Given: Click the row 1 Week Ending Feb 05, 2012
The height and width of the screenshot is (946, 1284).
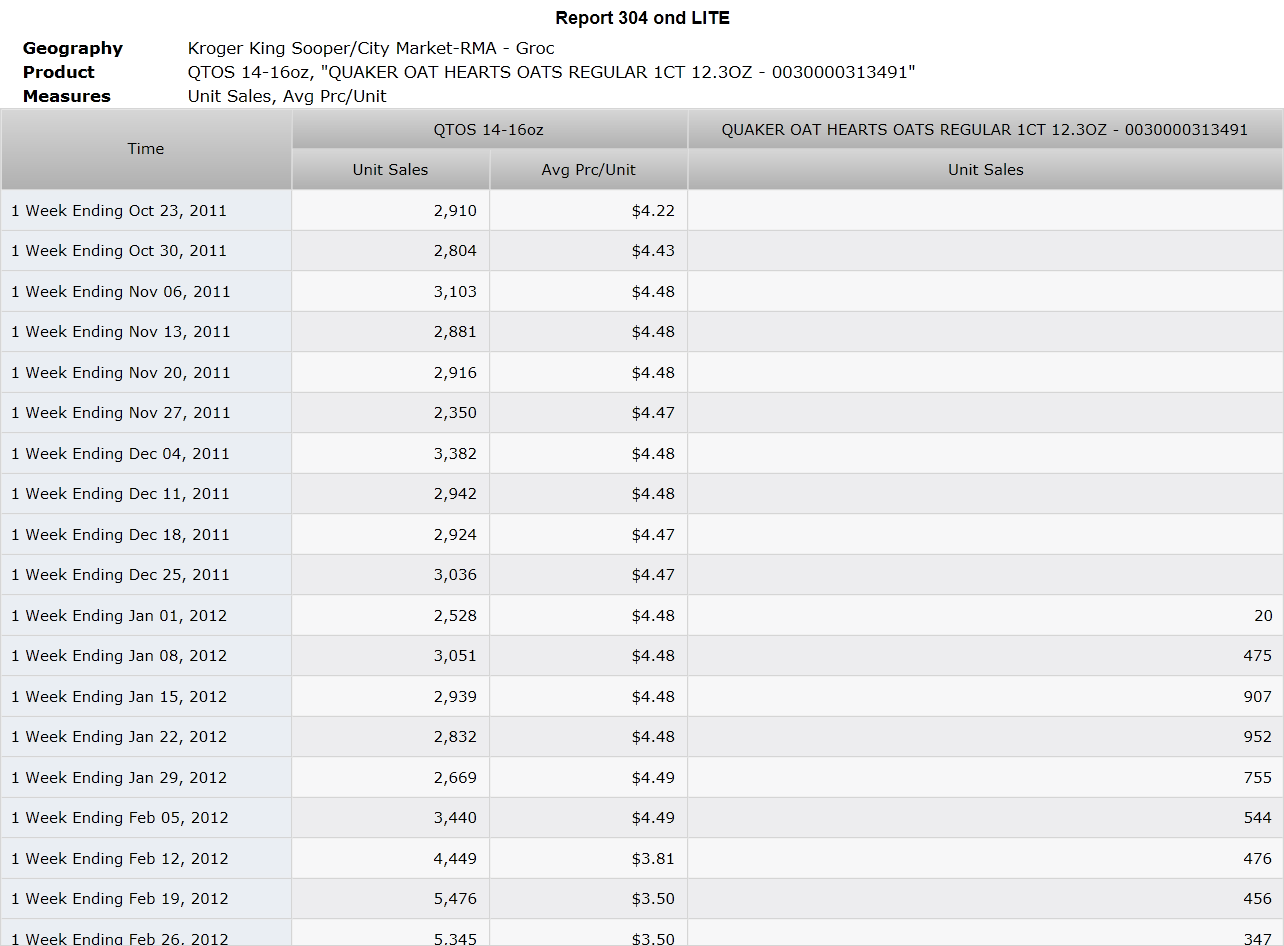Looking at the screenshot, I should click(642, 818).
